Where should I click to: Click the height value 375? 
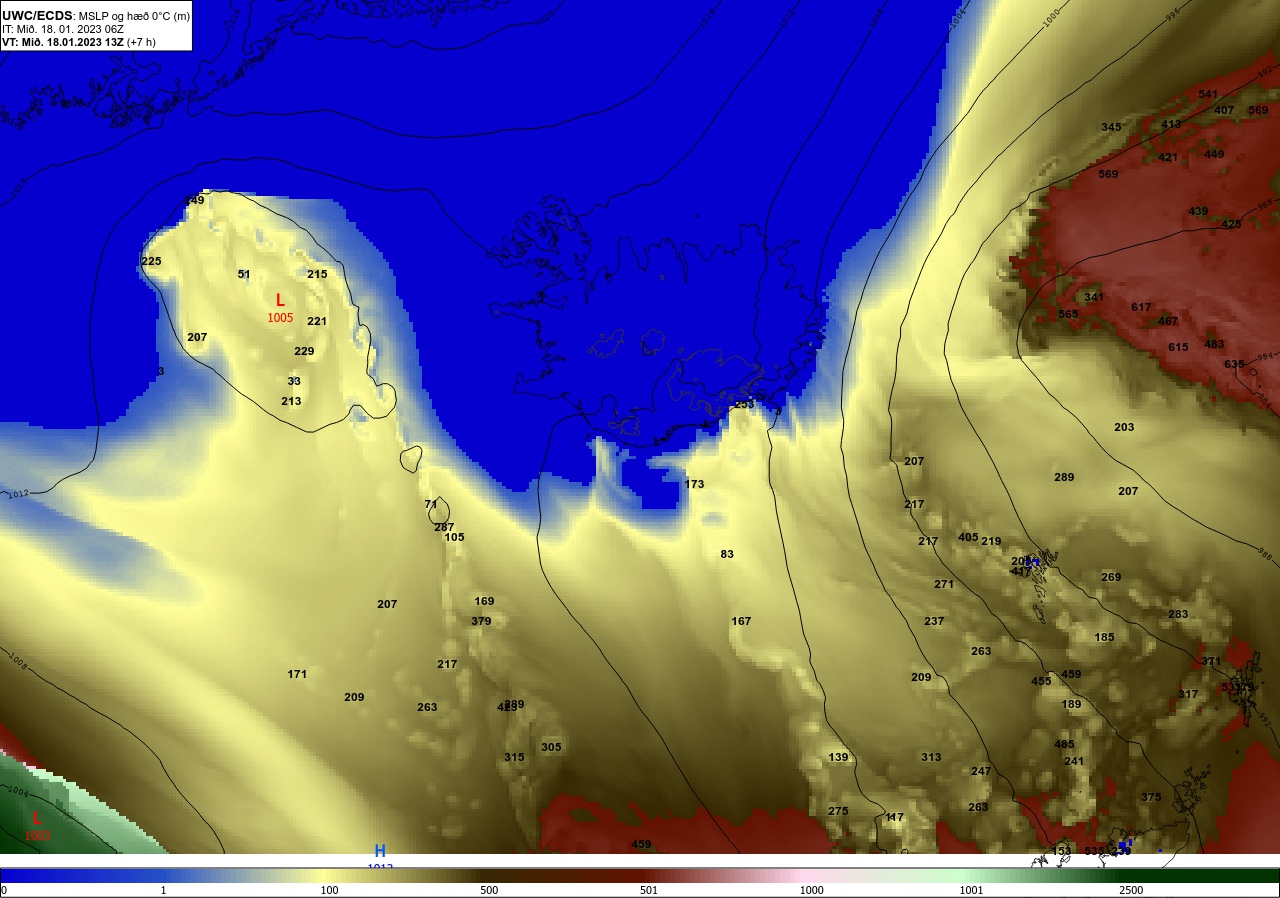click(1151, 797)
